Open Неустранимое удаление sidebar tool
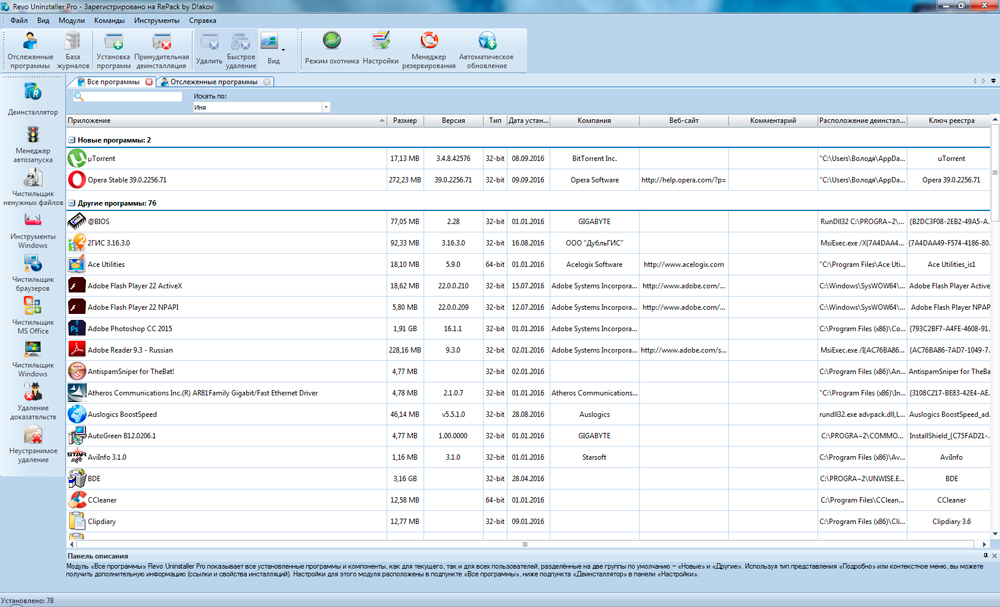Screen dimensions: 1000x607 click(33, 444)
